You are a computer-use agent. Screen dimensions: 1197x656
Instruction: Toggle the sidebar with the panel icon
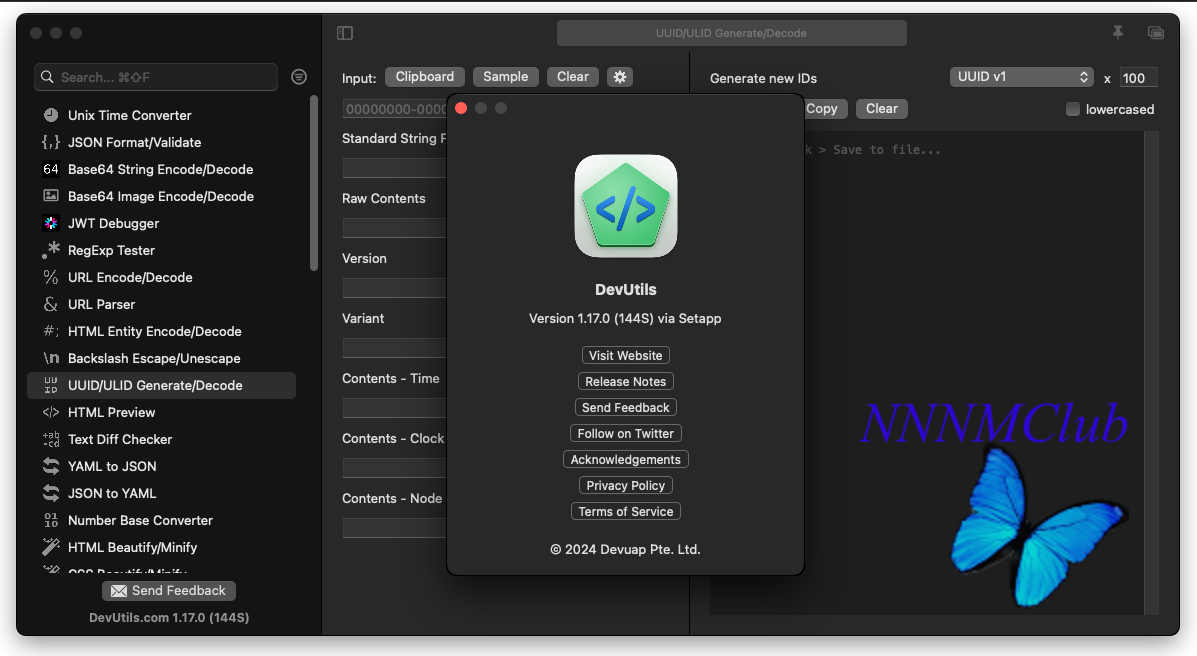tap(345, 33)
